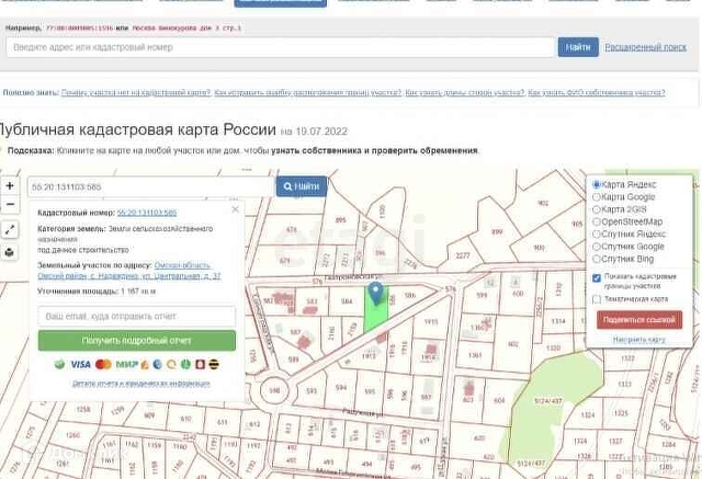
Task: Click parcel 598 in the roundabout
Action: pos(274,391)
